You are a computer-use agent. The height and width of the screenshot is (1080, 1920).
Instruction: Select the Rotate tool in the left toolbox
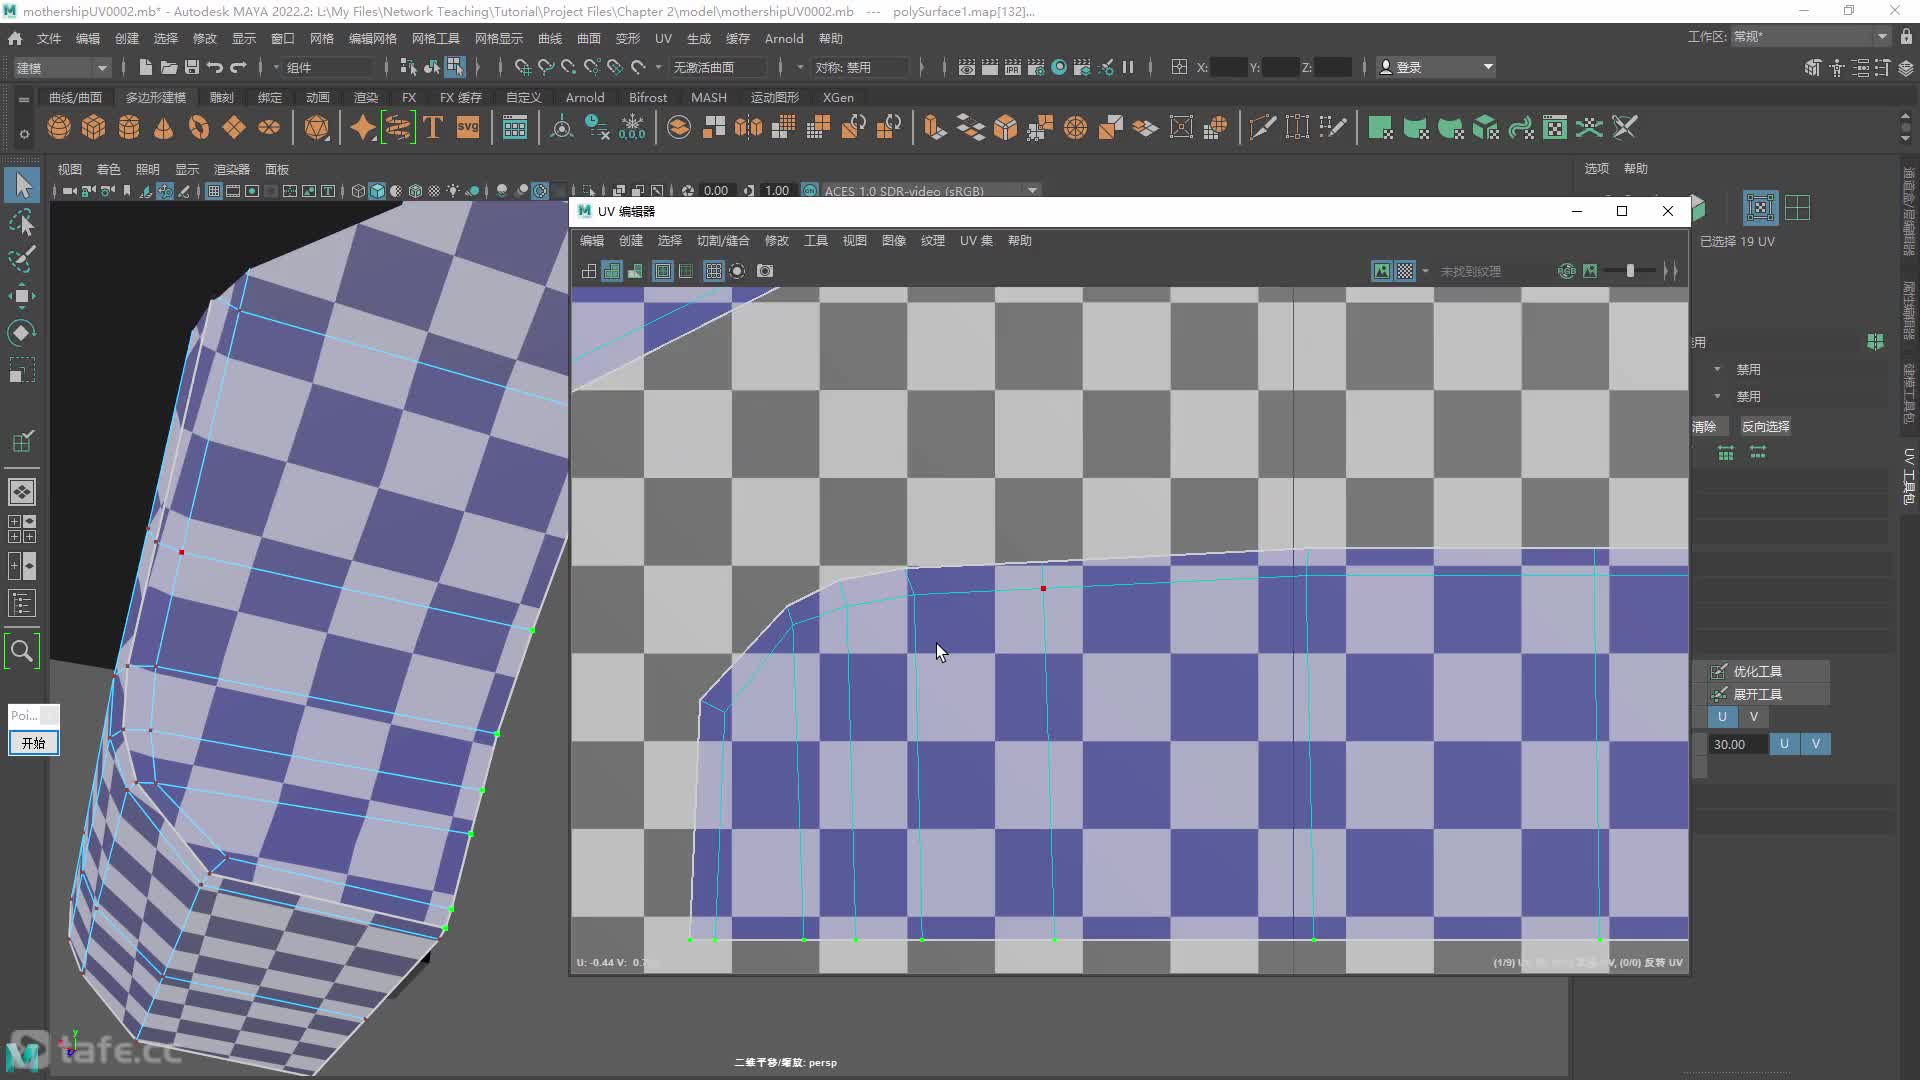(x=22, y=332)
